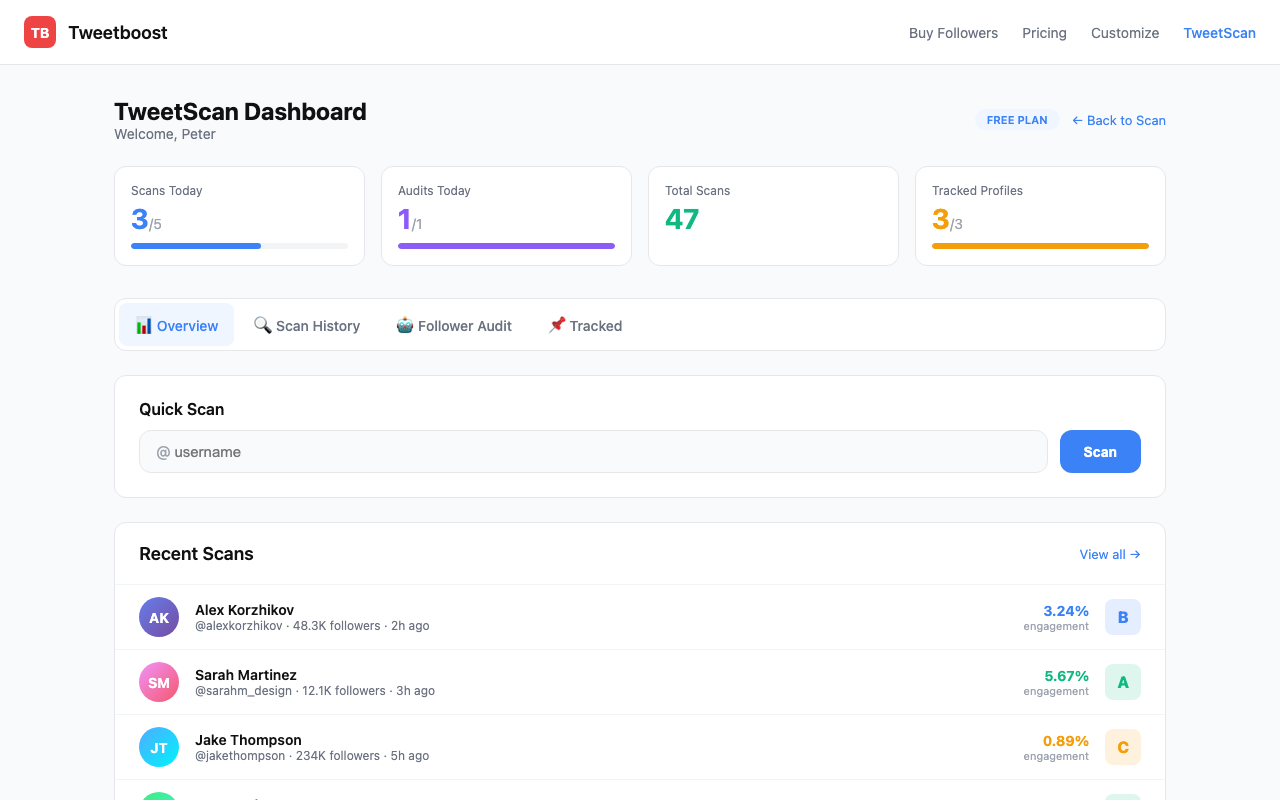Click the Total Scans label
The width and height of the screenshot is (1280, 800).
coord(698,190)
